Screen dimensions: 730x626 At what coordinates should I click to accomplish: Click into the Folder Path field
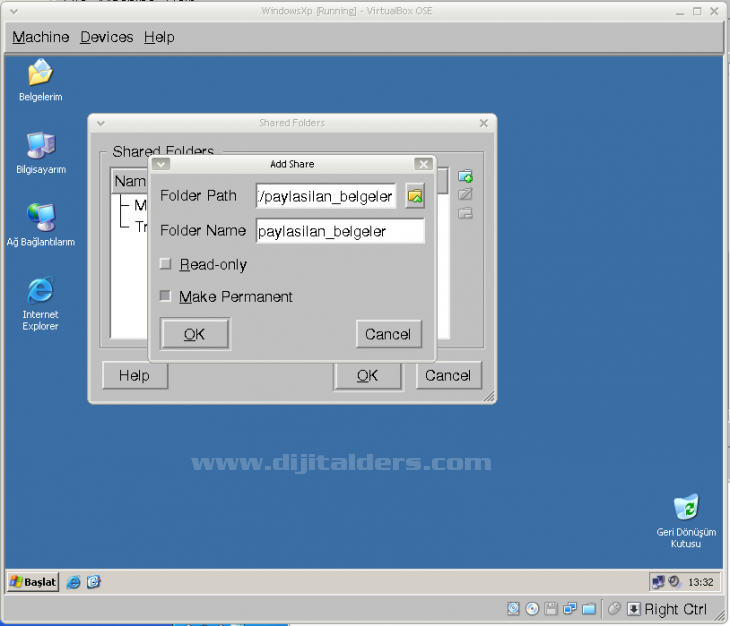pos(325,196)
